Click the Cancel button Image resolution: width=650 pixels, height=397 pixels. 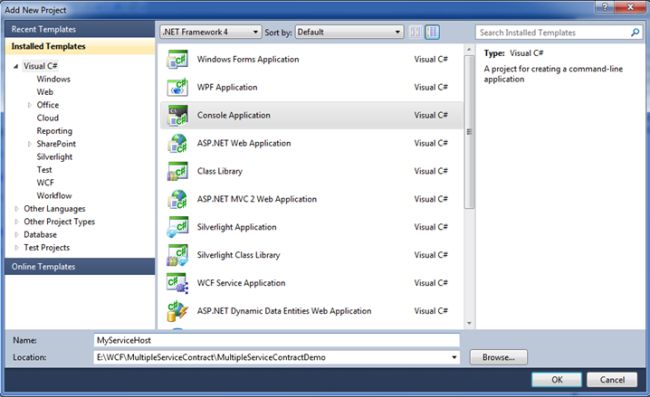click(x=612, y=380)
